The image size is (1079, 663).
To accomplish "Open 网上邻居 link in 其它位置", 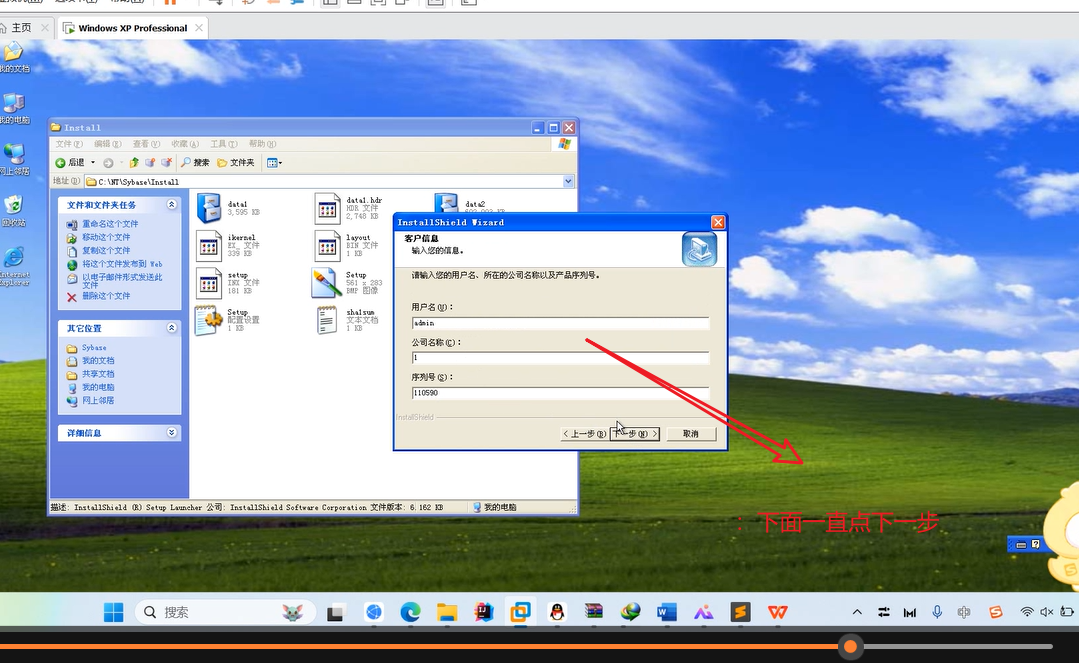I will pos(98,400).
